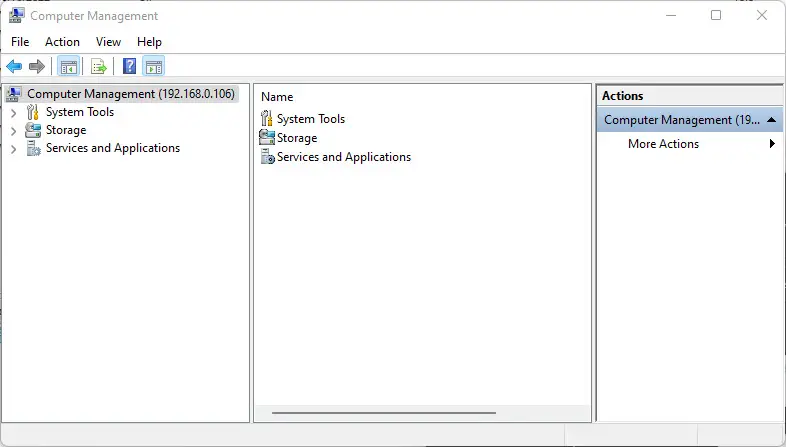The width and height of the screenshot is (786, 447).
Task: Toggle Show/Hide Console Tree toolbar button
Action: [x=68, y=67]
